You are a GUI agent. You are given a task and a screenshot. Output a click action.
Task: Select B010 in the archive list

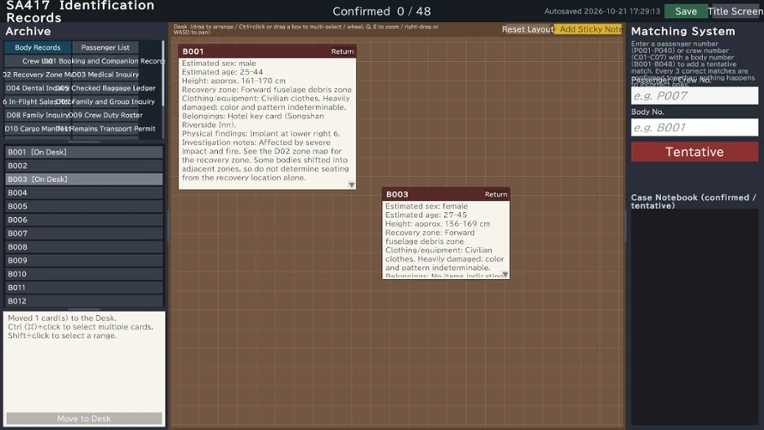pos(84,274)
